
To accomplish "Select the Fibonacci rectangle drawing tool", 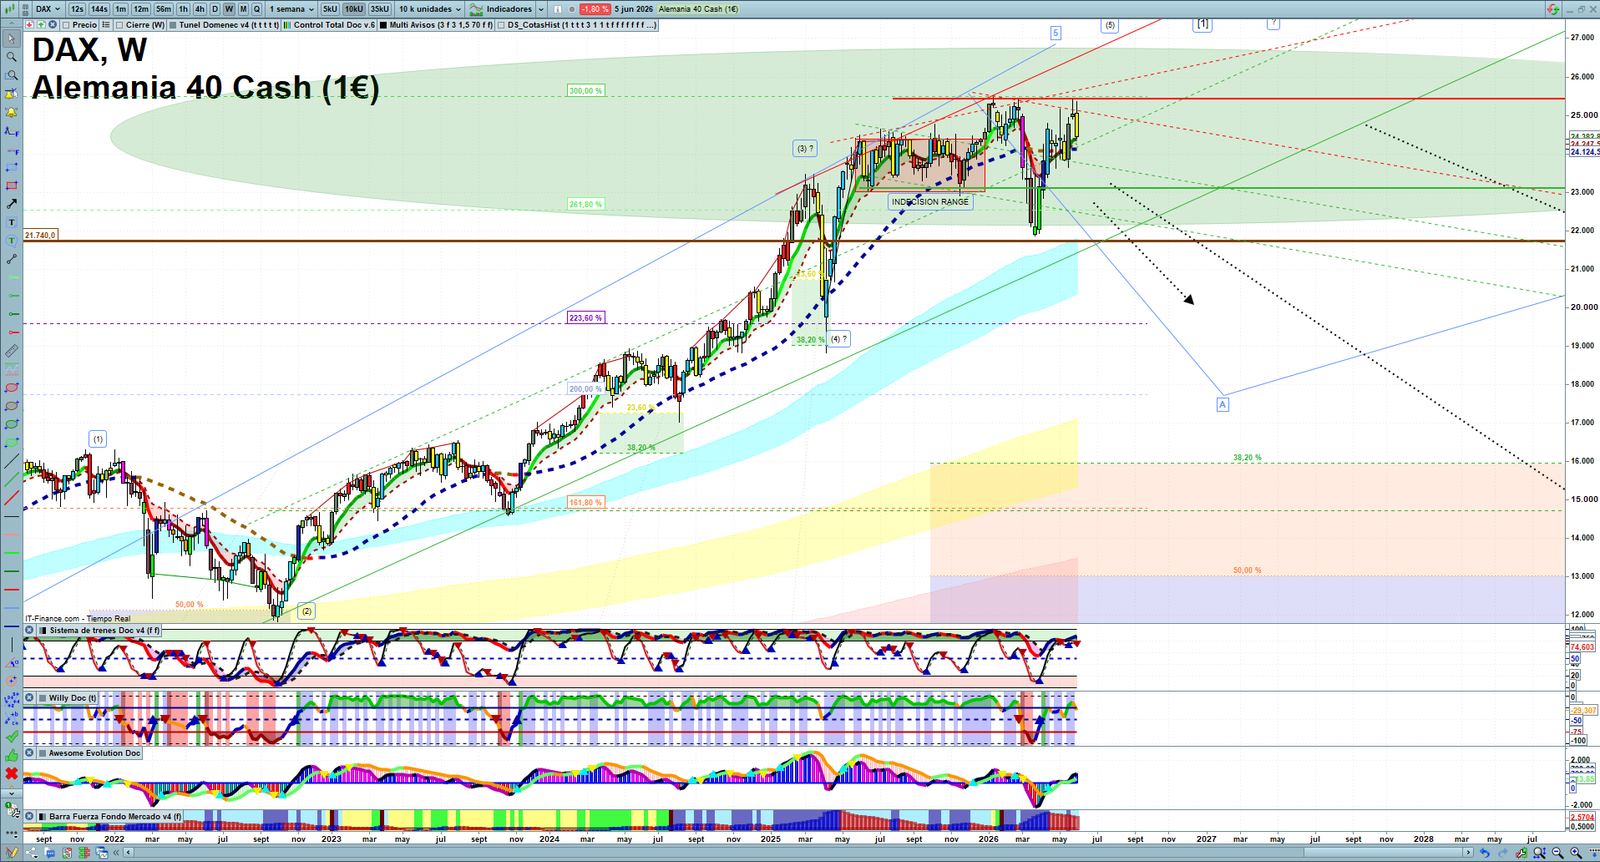I will click(x=12, y=167).
